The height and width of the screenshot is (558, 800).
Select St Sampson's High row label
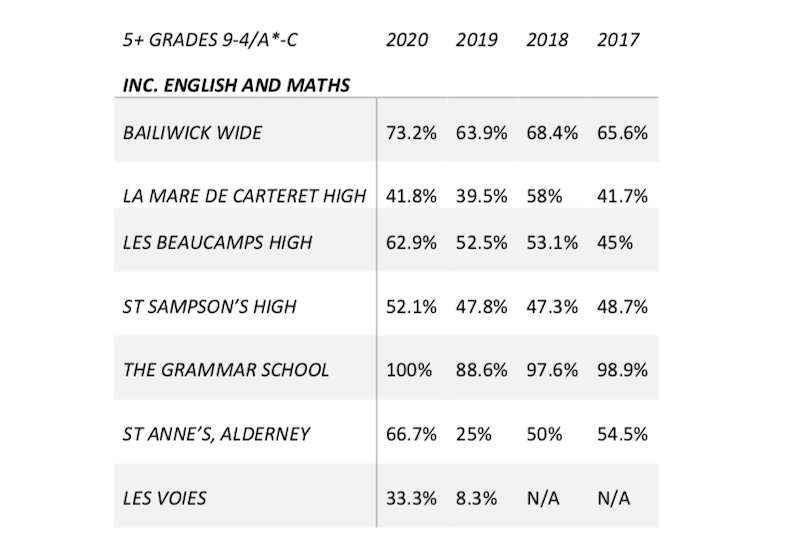(209, 307)
